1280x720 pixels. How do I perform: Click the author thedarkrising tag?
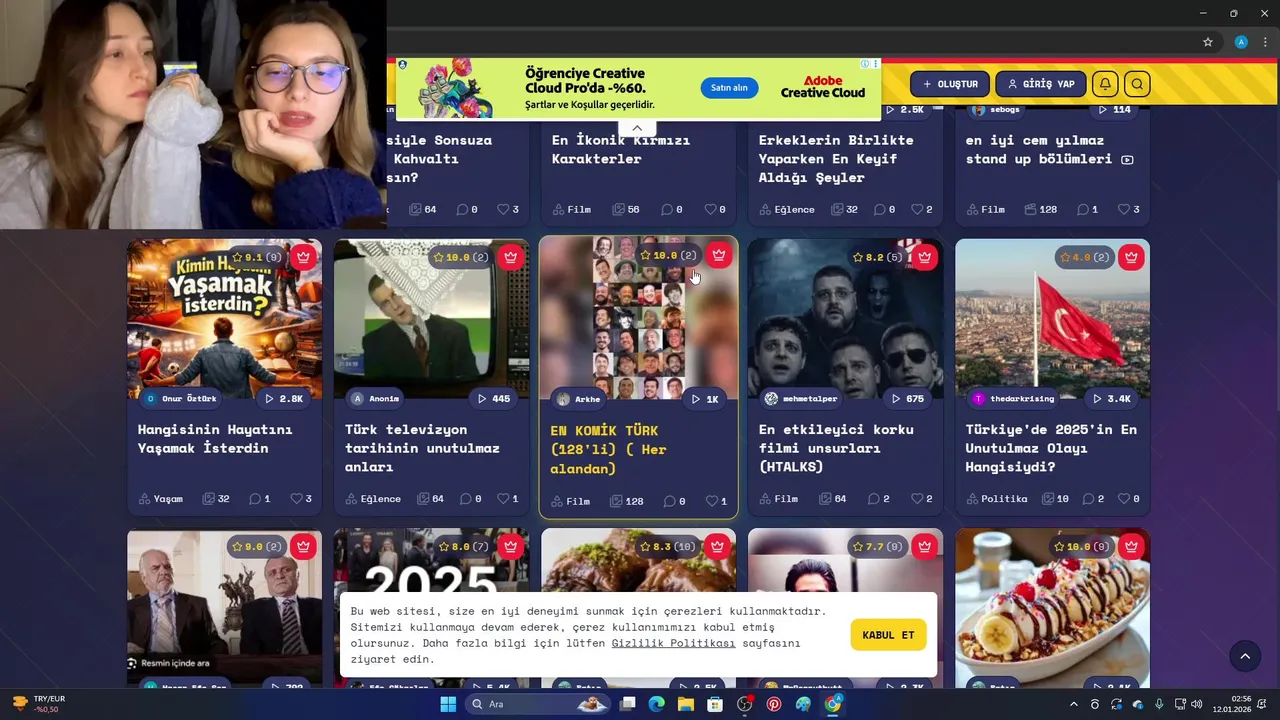click(x=1014, y=398)
